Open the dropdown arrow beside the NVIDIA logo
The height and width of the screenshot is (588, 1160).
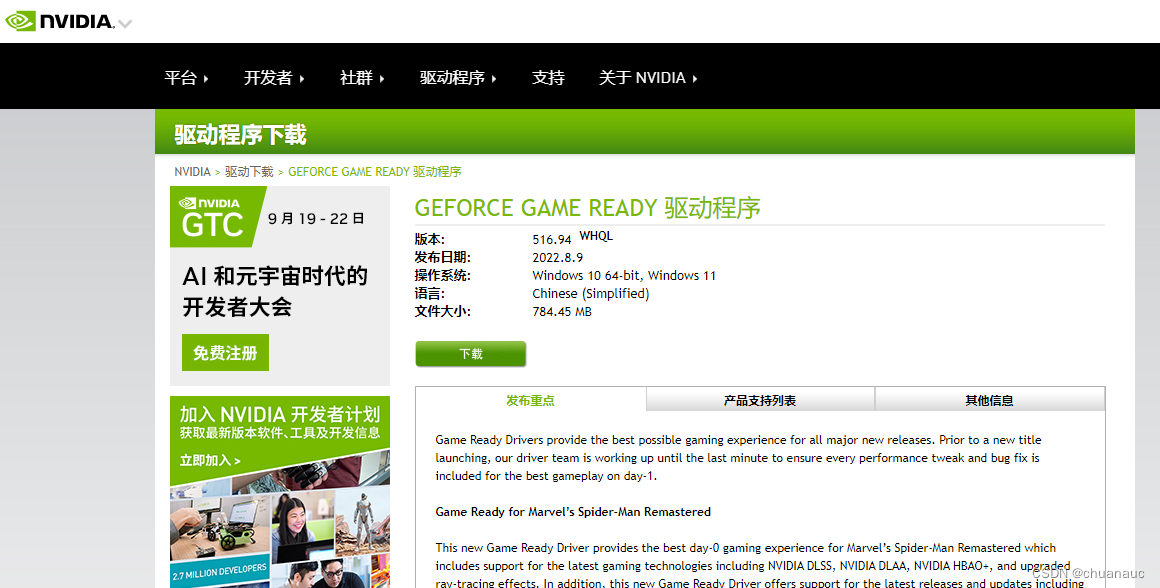125,24
